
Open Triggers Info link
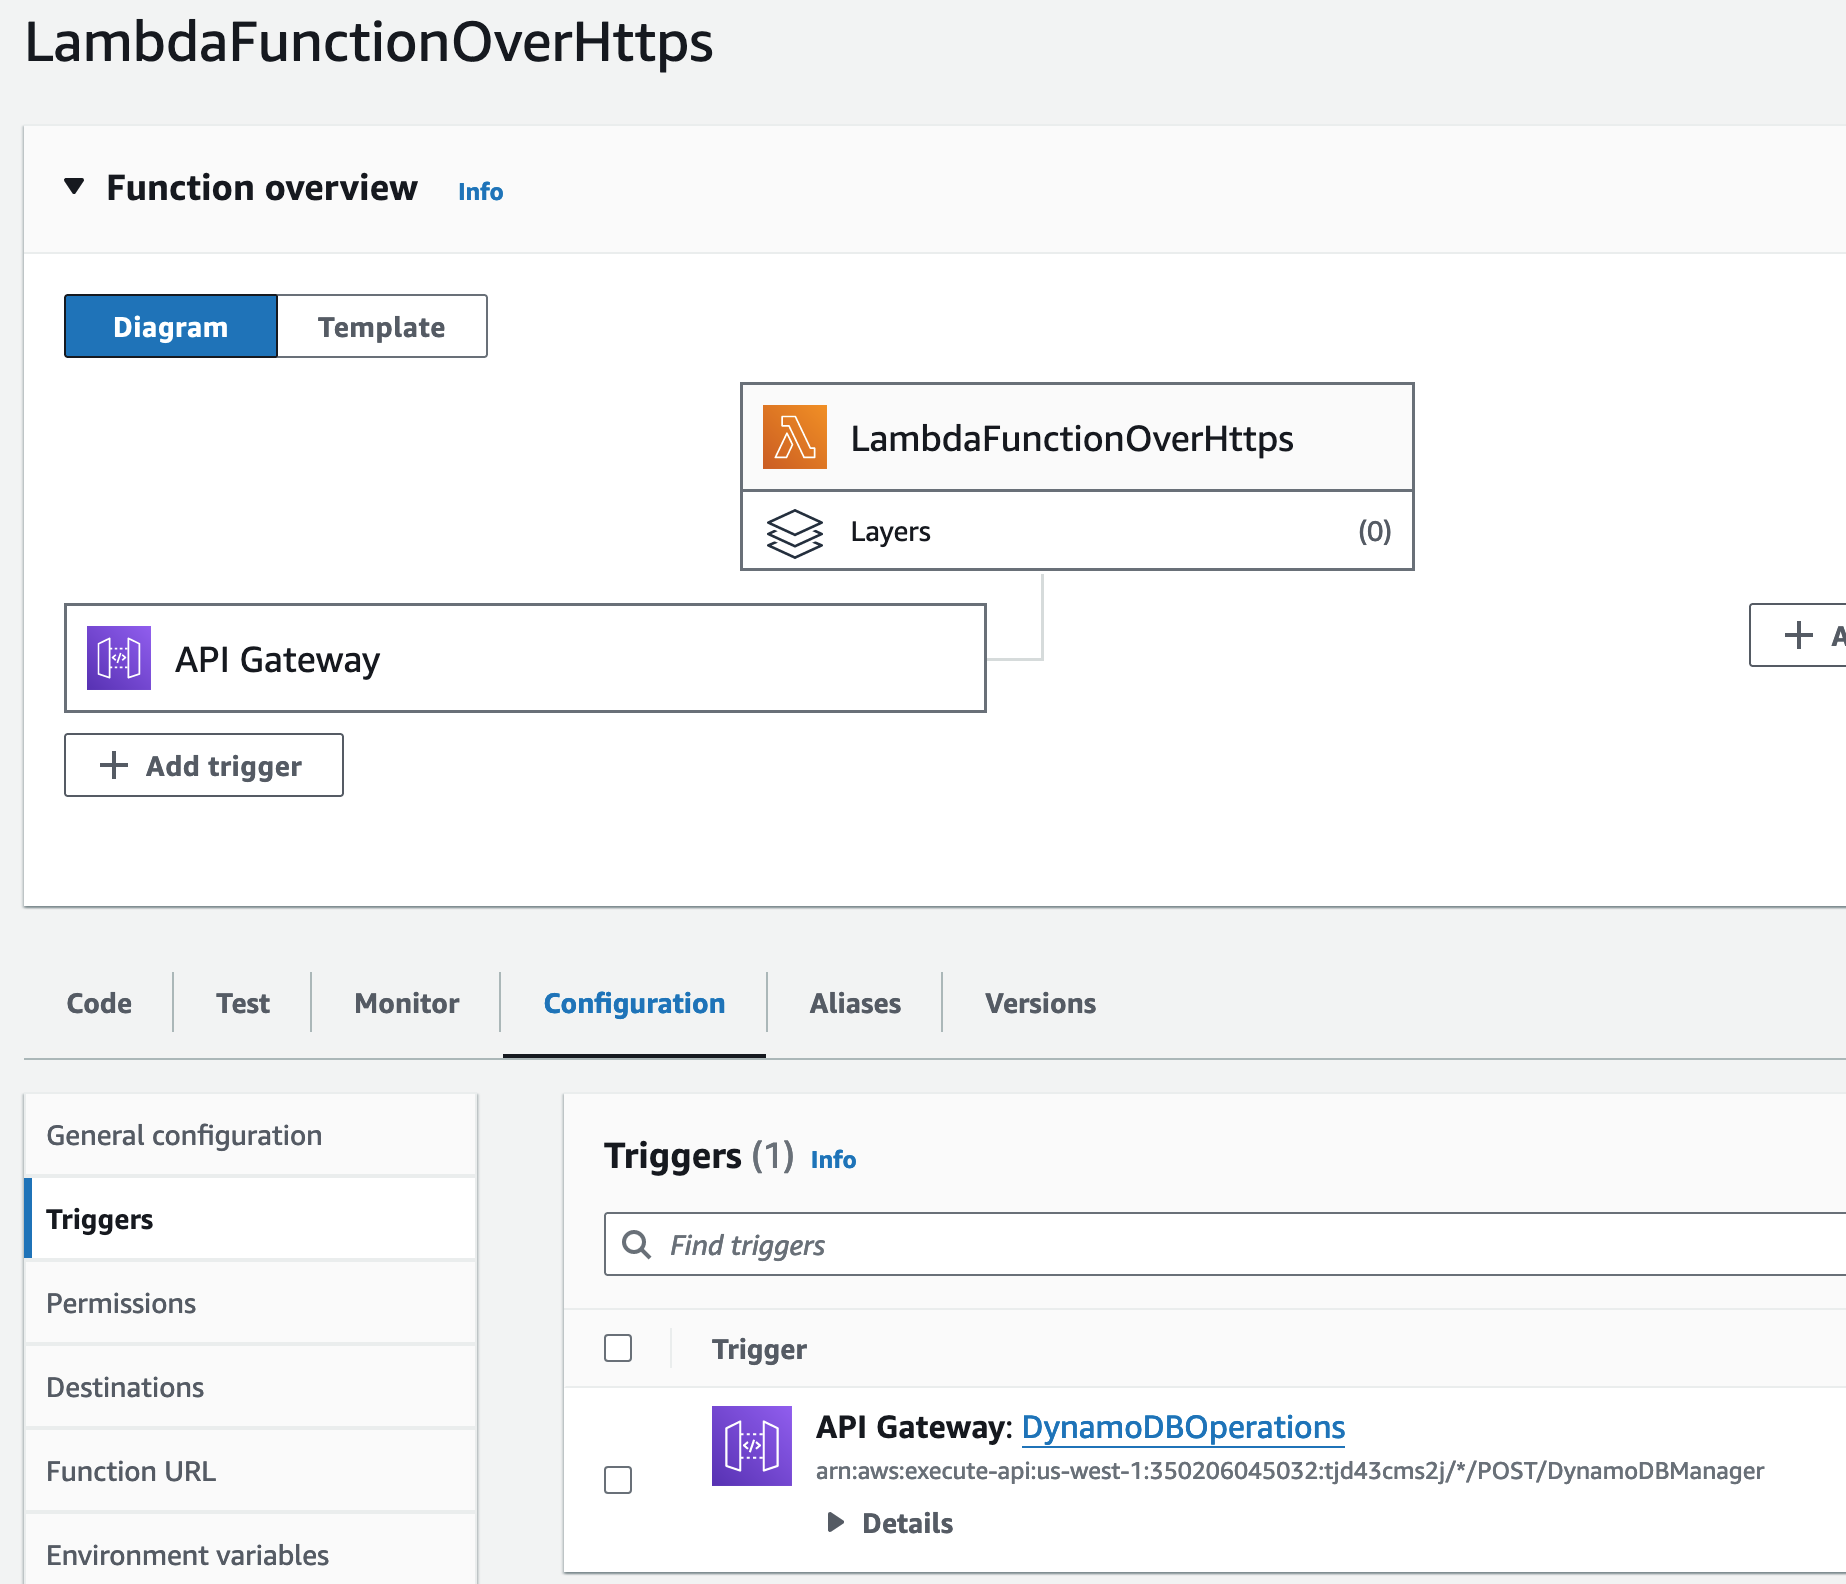pyautogui.click(x=833, y=1159)
